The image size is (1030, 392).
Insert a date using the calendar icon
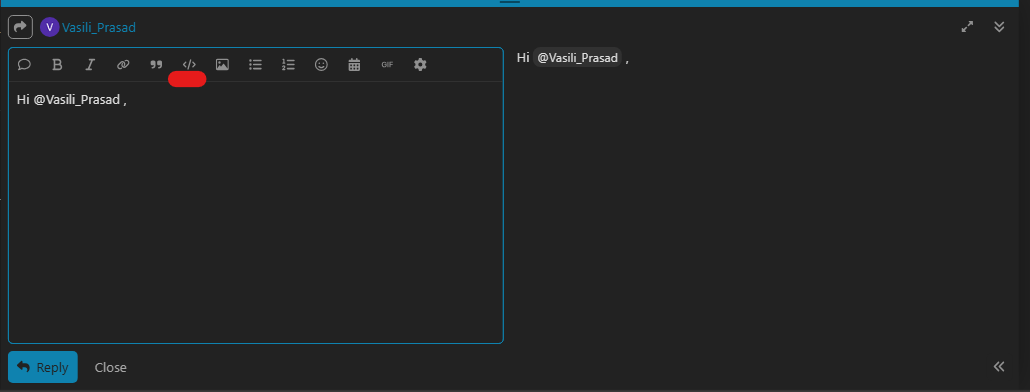point(354,64)
